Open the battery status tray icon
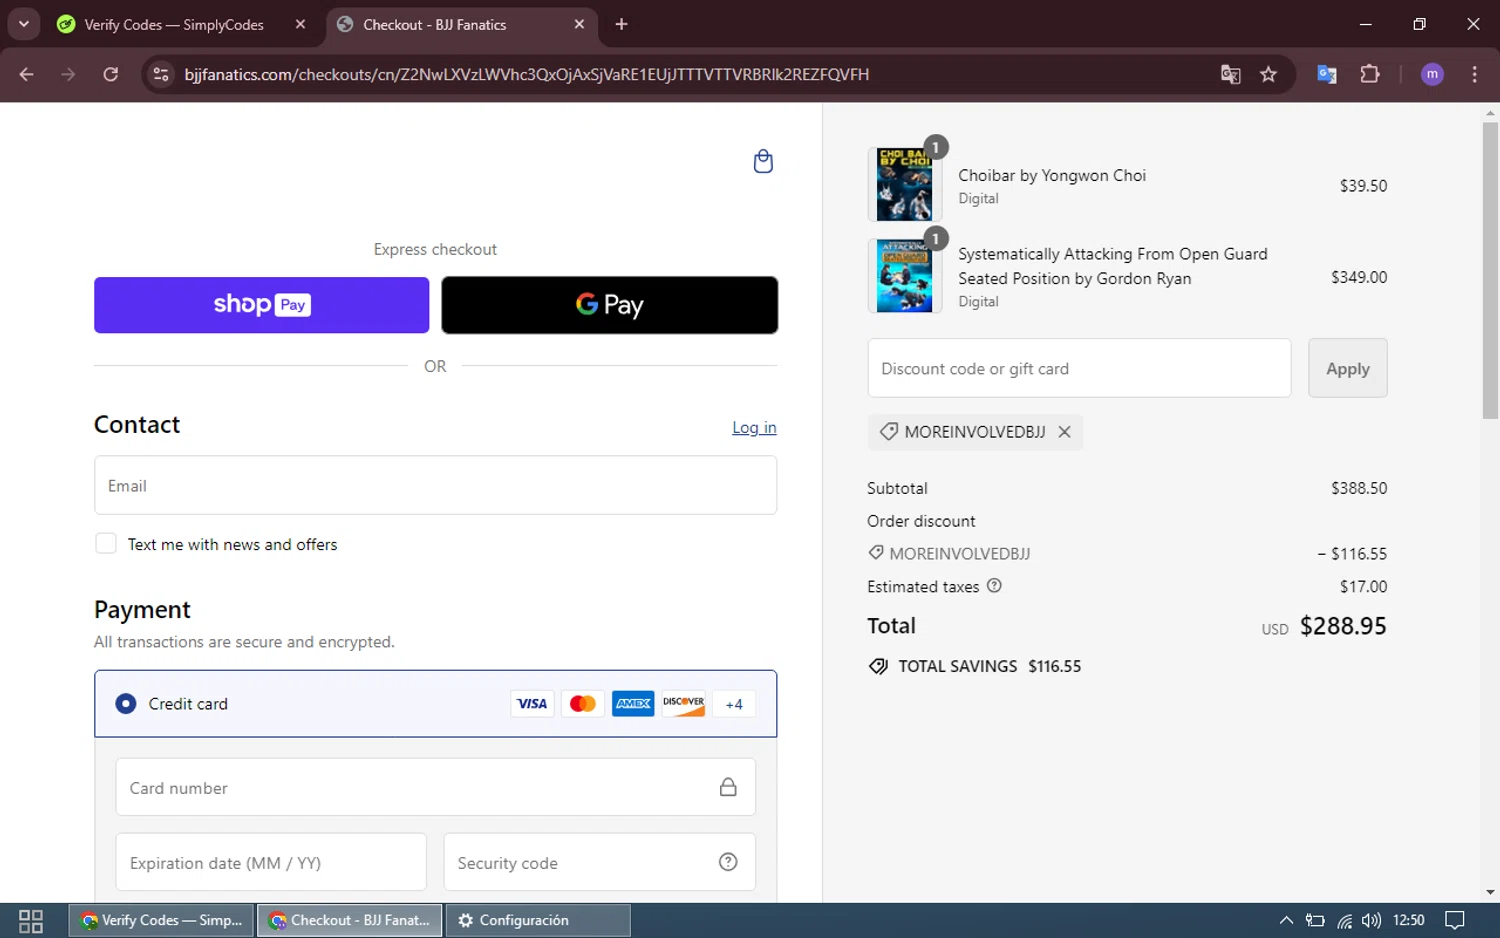The height and width of the screenshot is (938, 1500). tap(1315, 920)
